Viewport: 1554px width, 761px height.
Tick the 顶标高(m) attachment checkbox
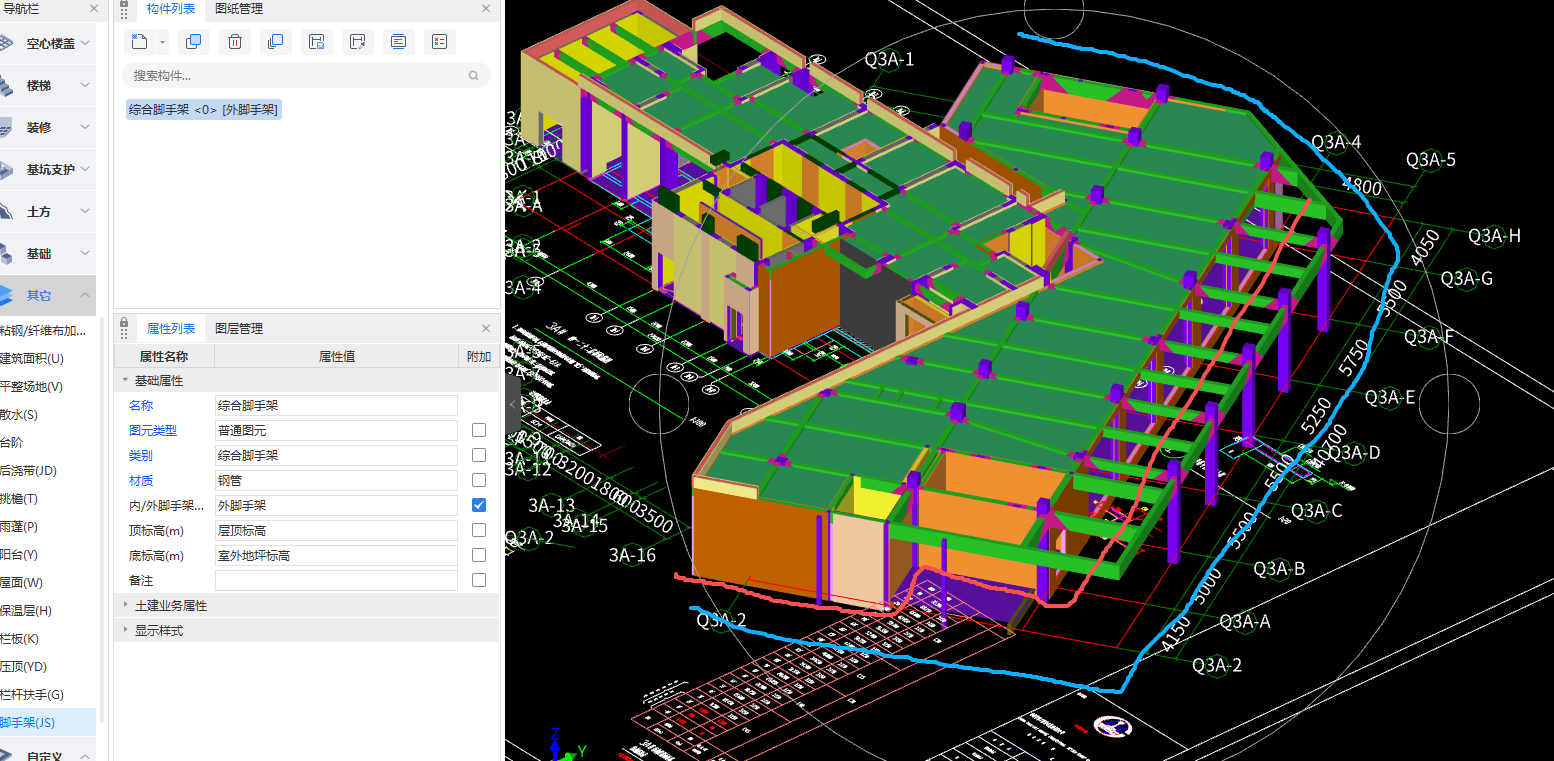coord(479,530)
